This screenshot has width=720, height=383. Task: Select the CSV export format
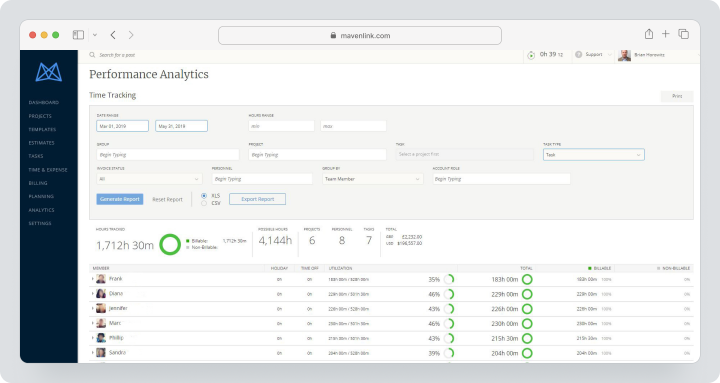(204, 203)
